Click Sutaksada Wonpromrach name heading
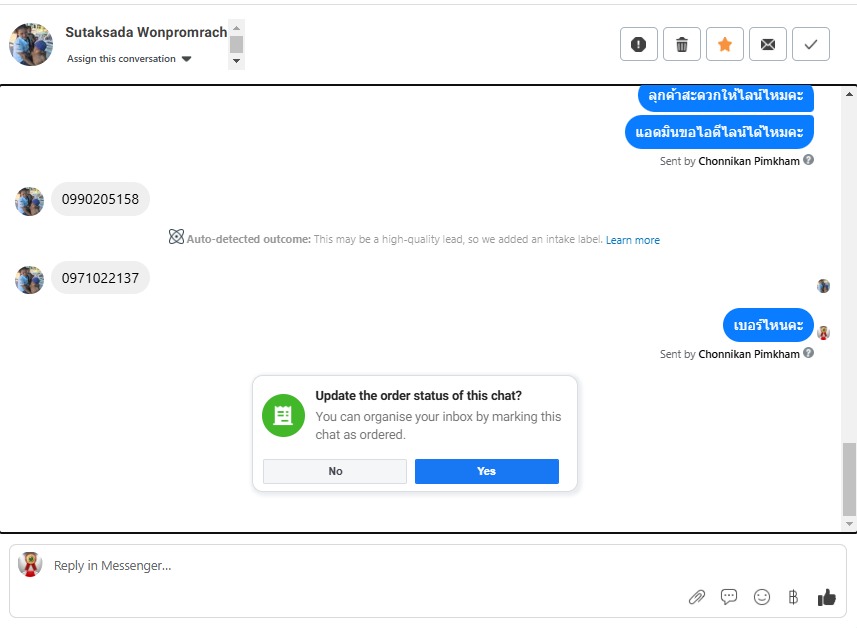857x628 pixels. pos(146,32)
